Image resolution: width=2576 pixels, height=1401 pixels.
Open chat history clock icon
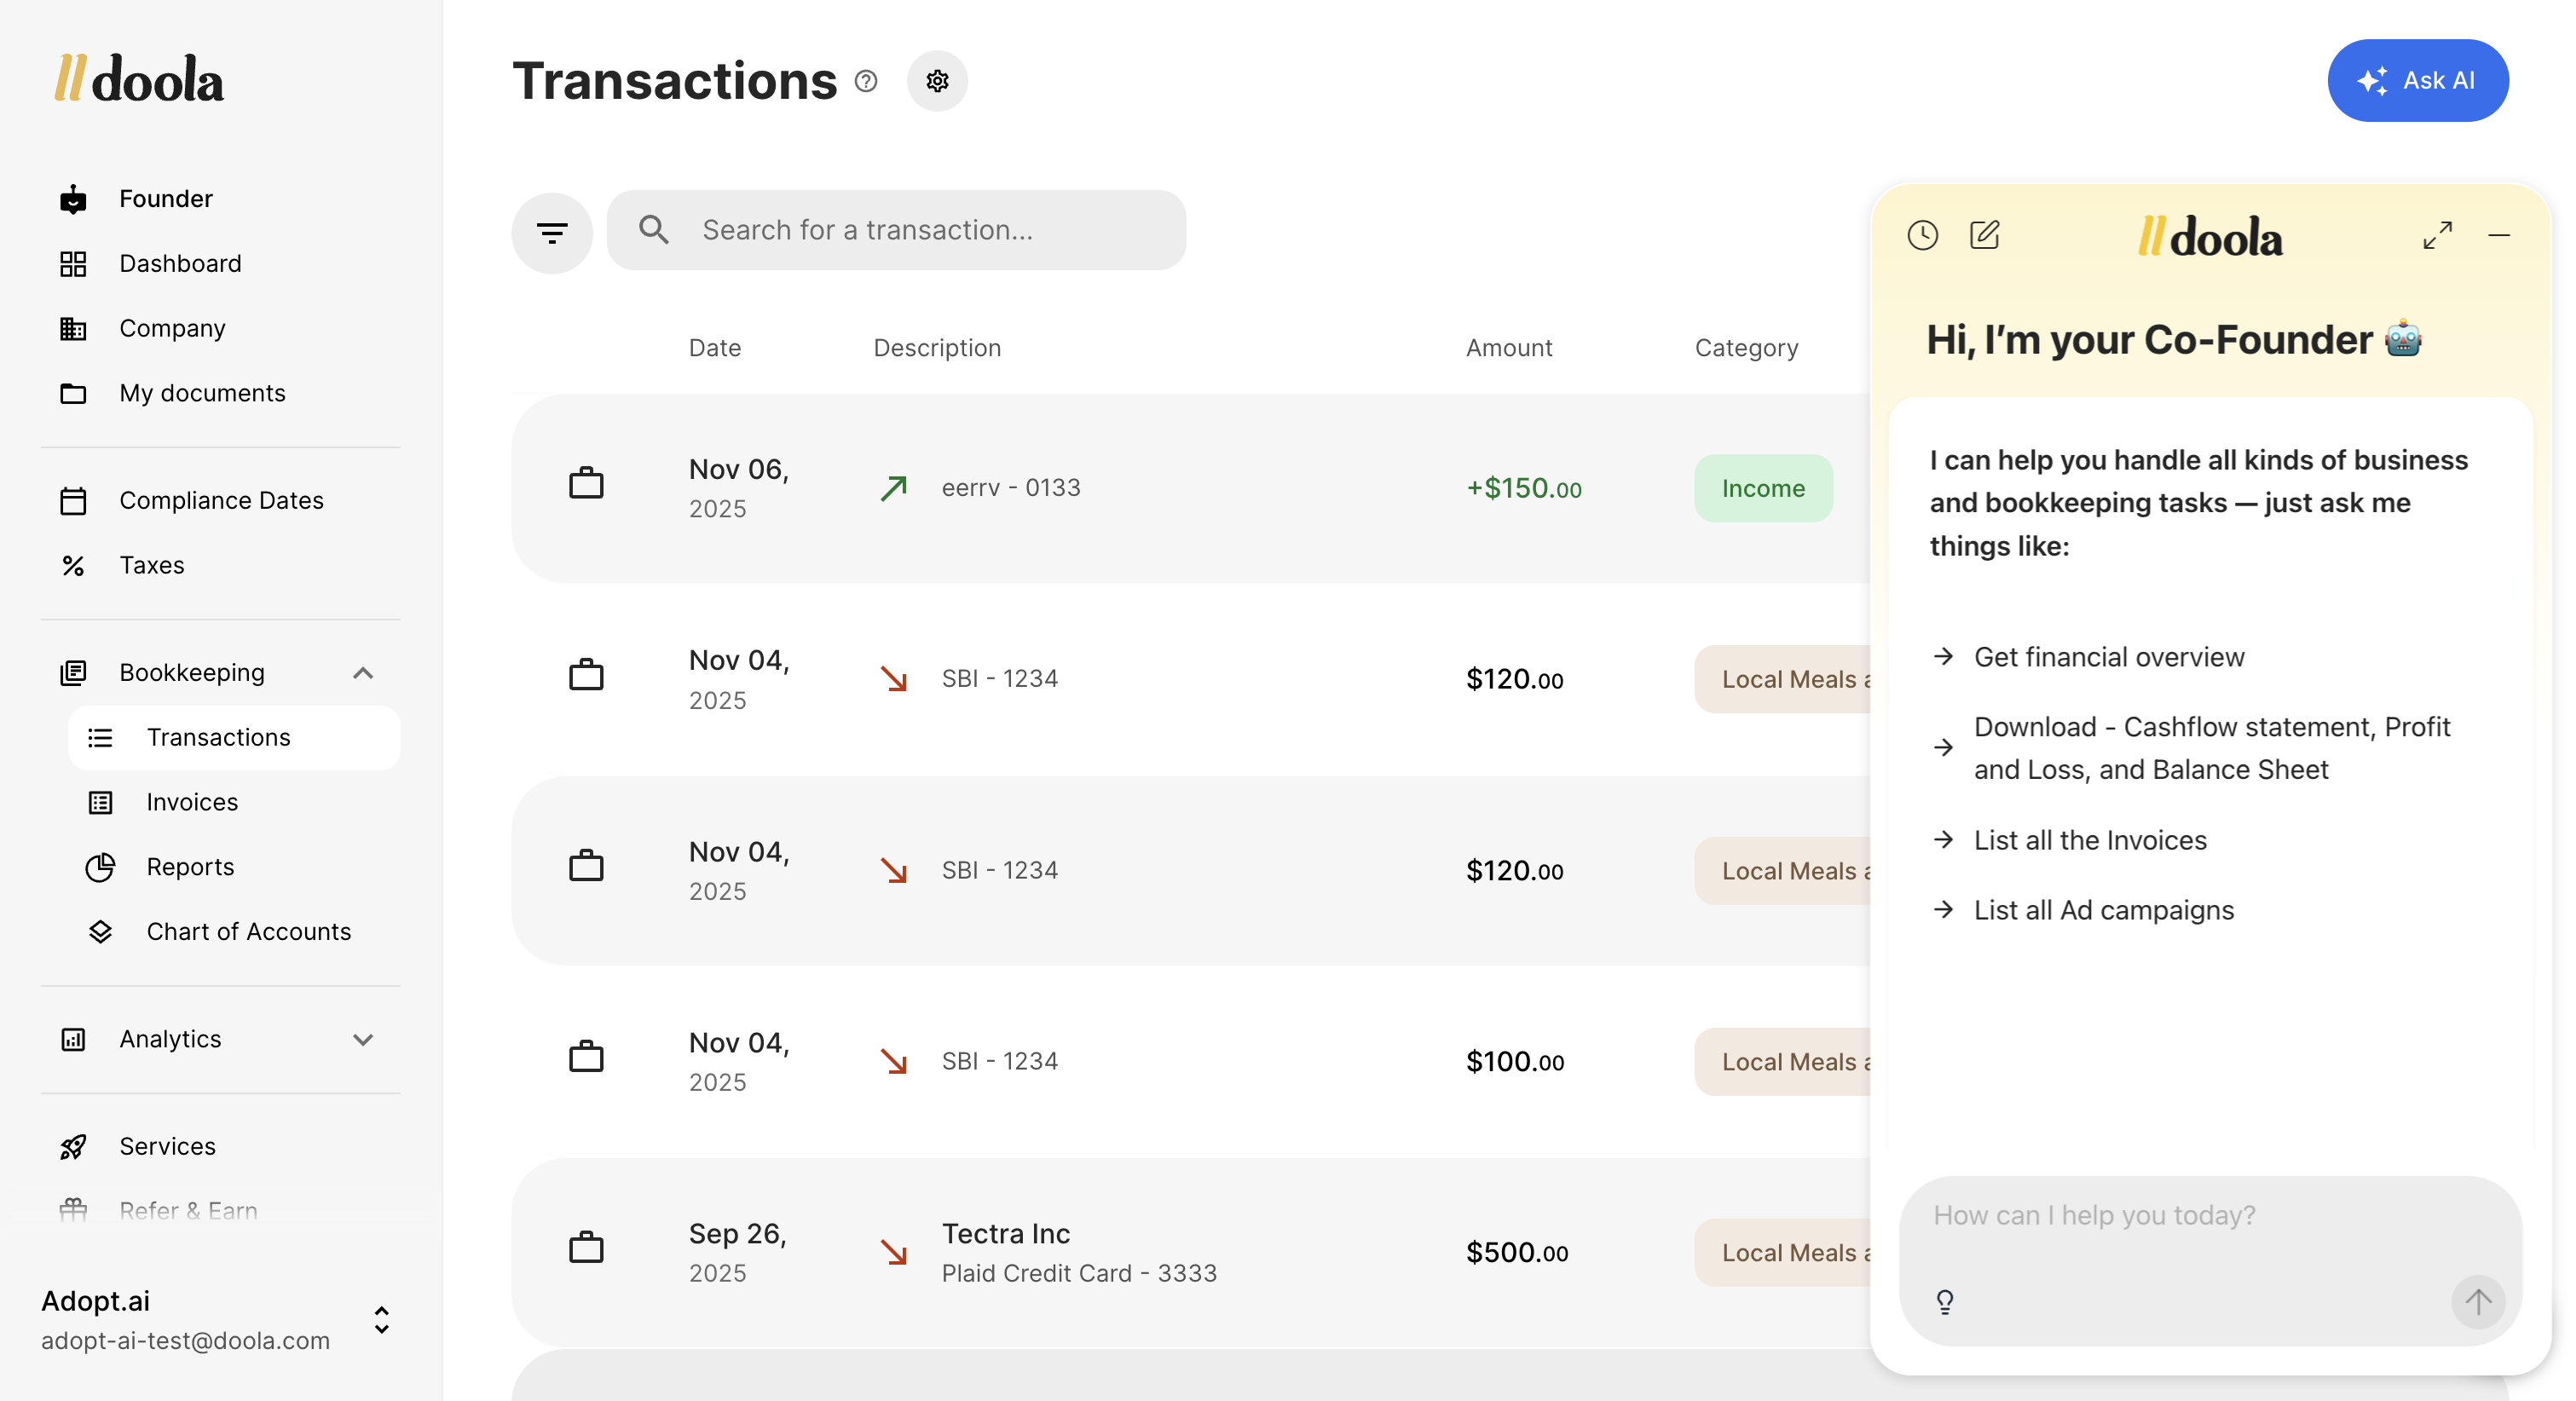1922,235
